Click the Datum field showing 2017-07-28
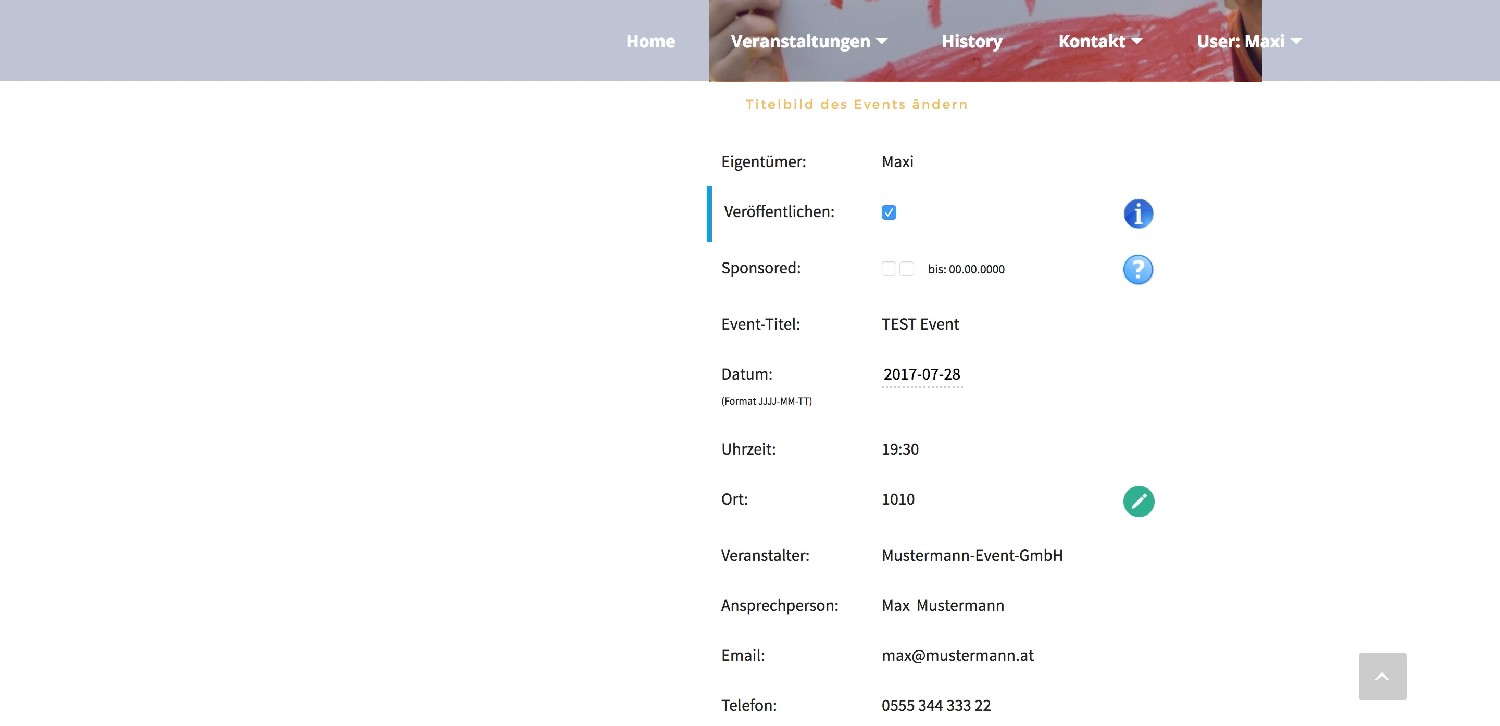The width and height of the screenshot is (1500, 726). click(921, 375)
